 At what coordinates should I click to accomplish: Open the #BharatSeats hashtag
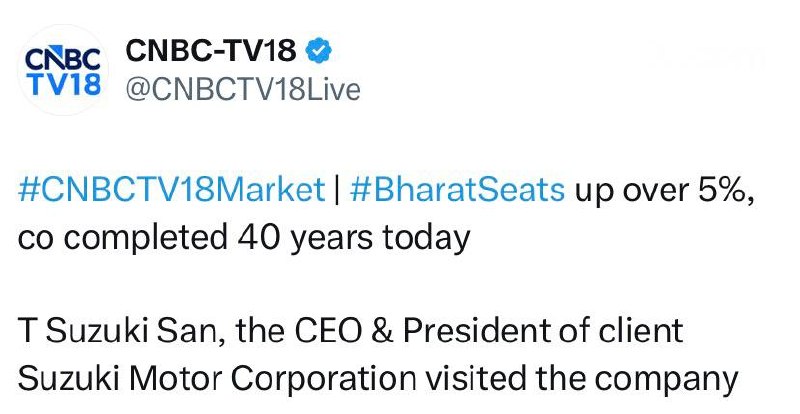(458, 190)
